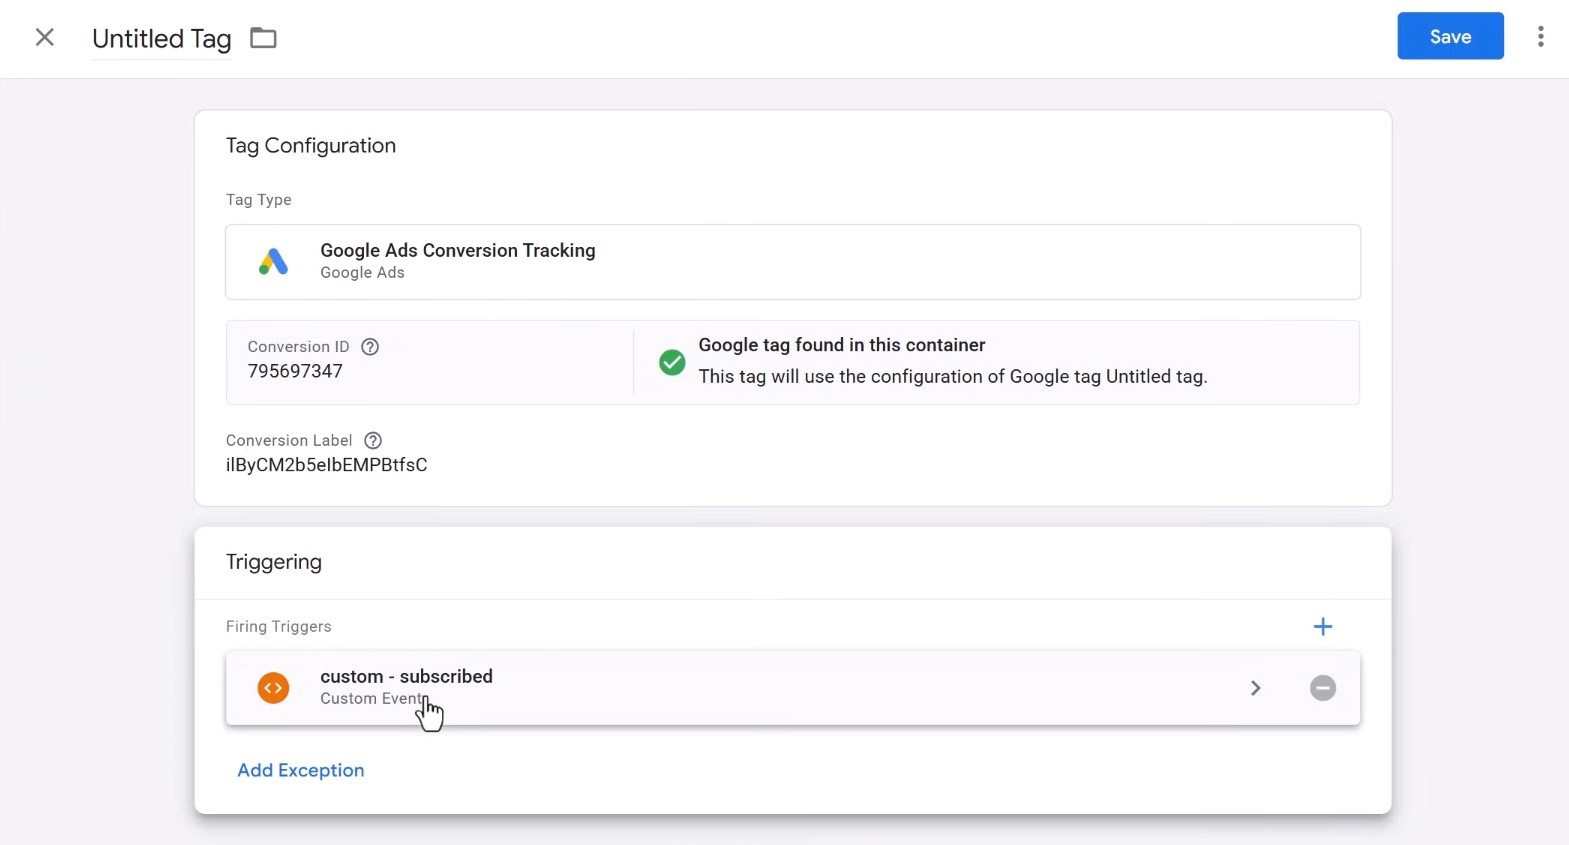Add a firing trigger with plus icon

1322,627
